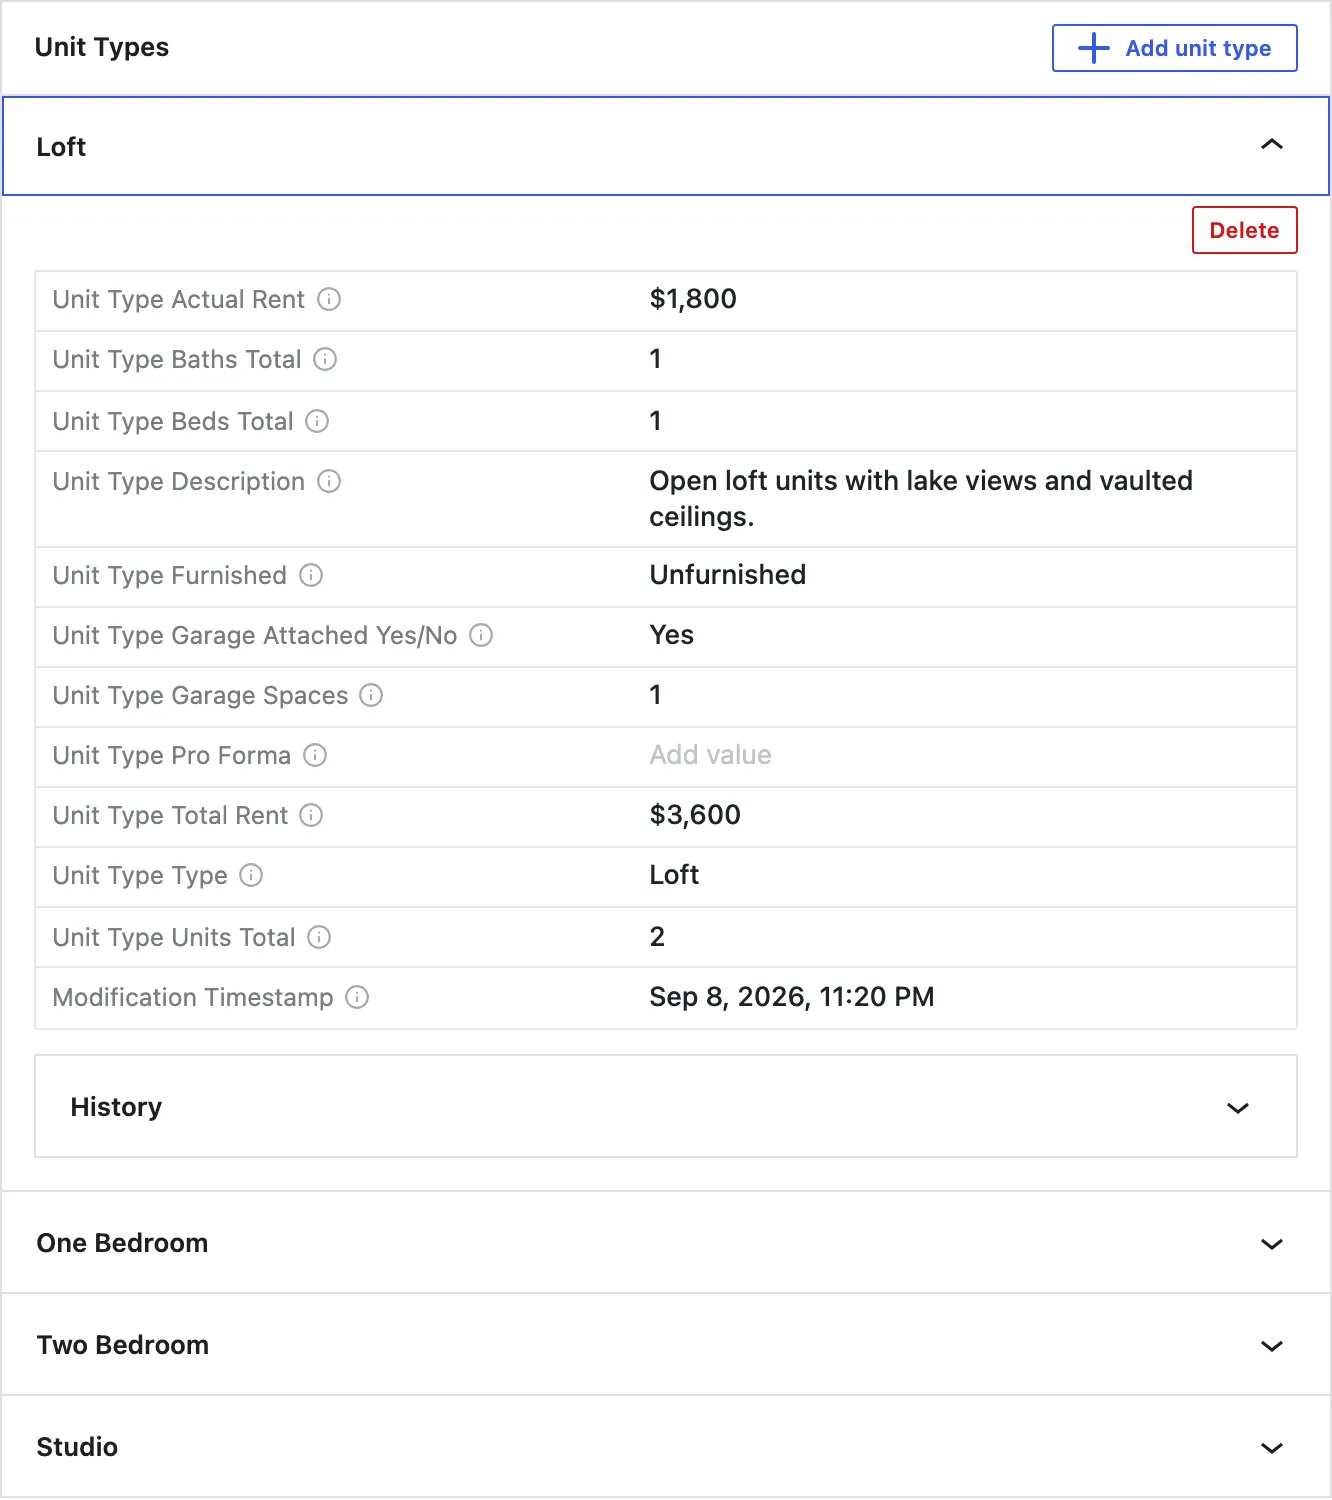Click the Unit Type Garage Spaces value 1

tap(655, 695)
